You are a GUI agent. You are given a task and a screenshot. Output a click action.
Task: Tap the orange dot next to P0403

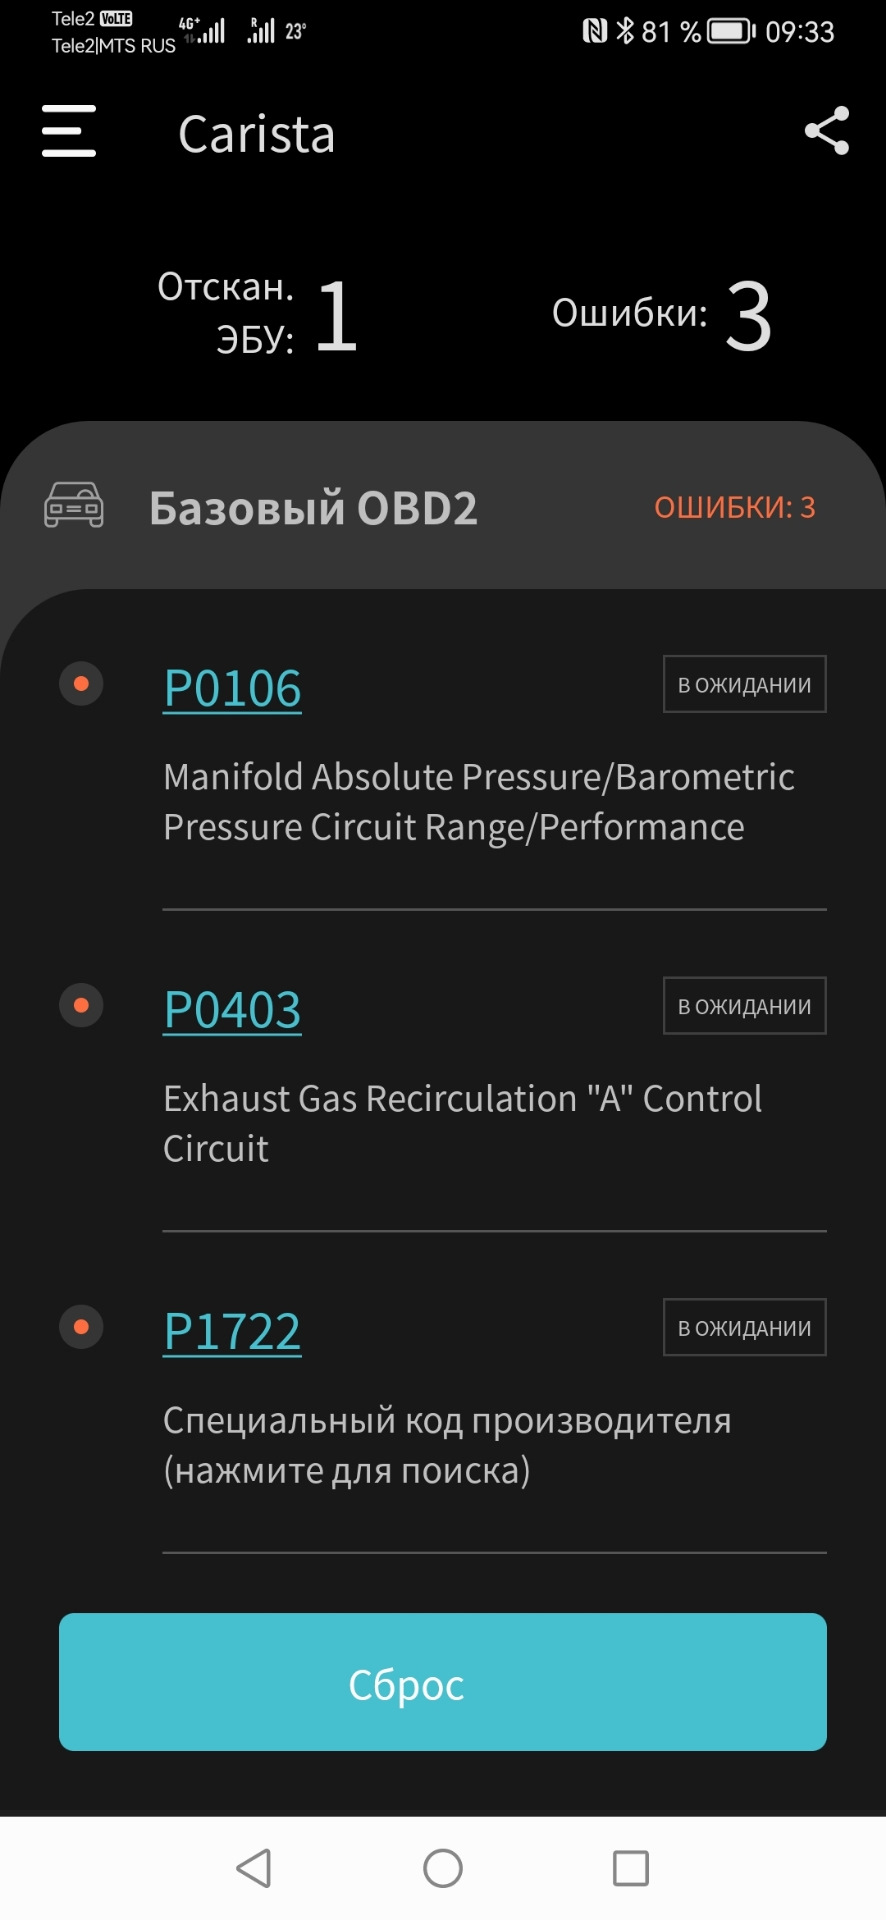[x=82, y=1005]
